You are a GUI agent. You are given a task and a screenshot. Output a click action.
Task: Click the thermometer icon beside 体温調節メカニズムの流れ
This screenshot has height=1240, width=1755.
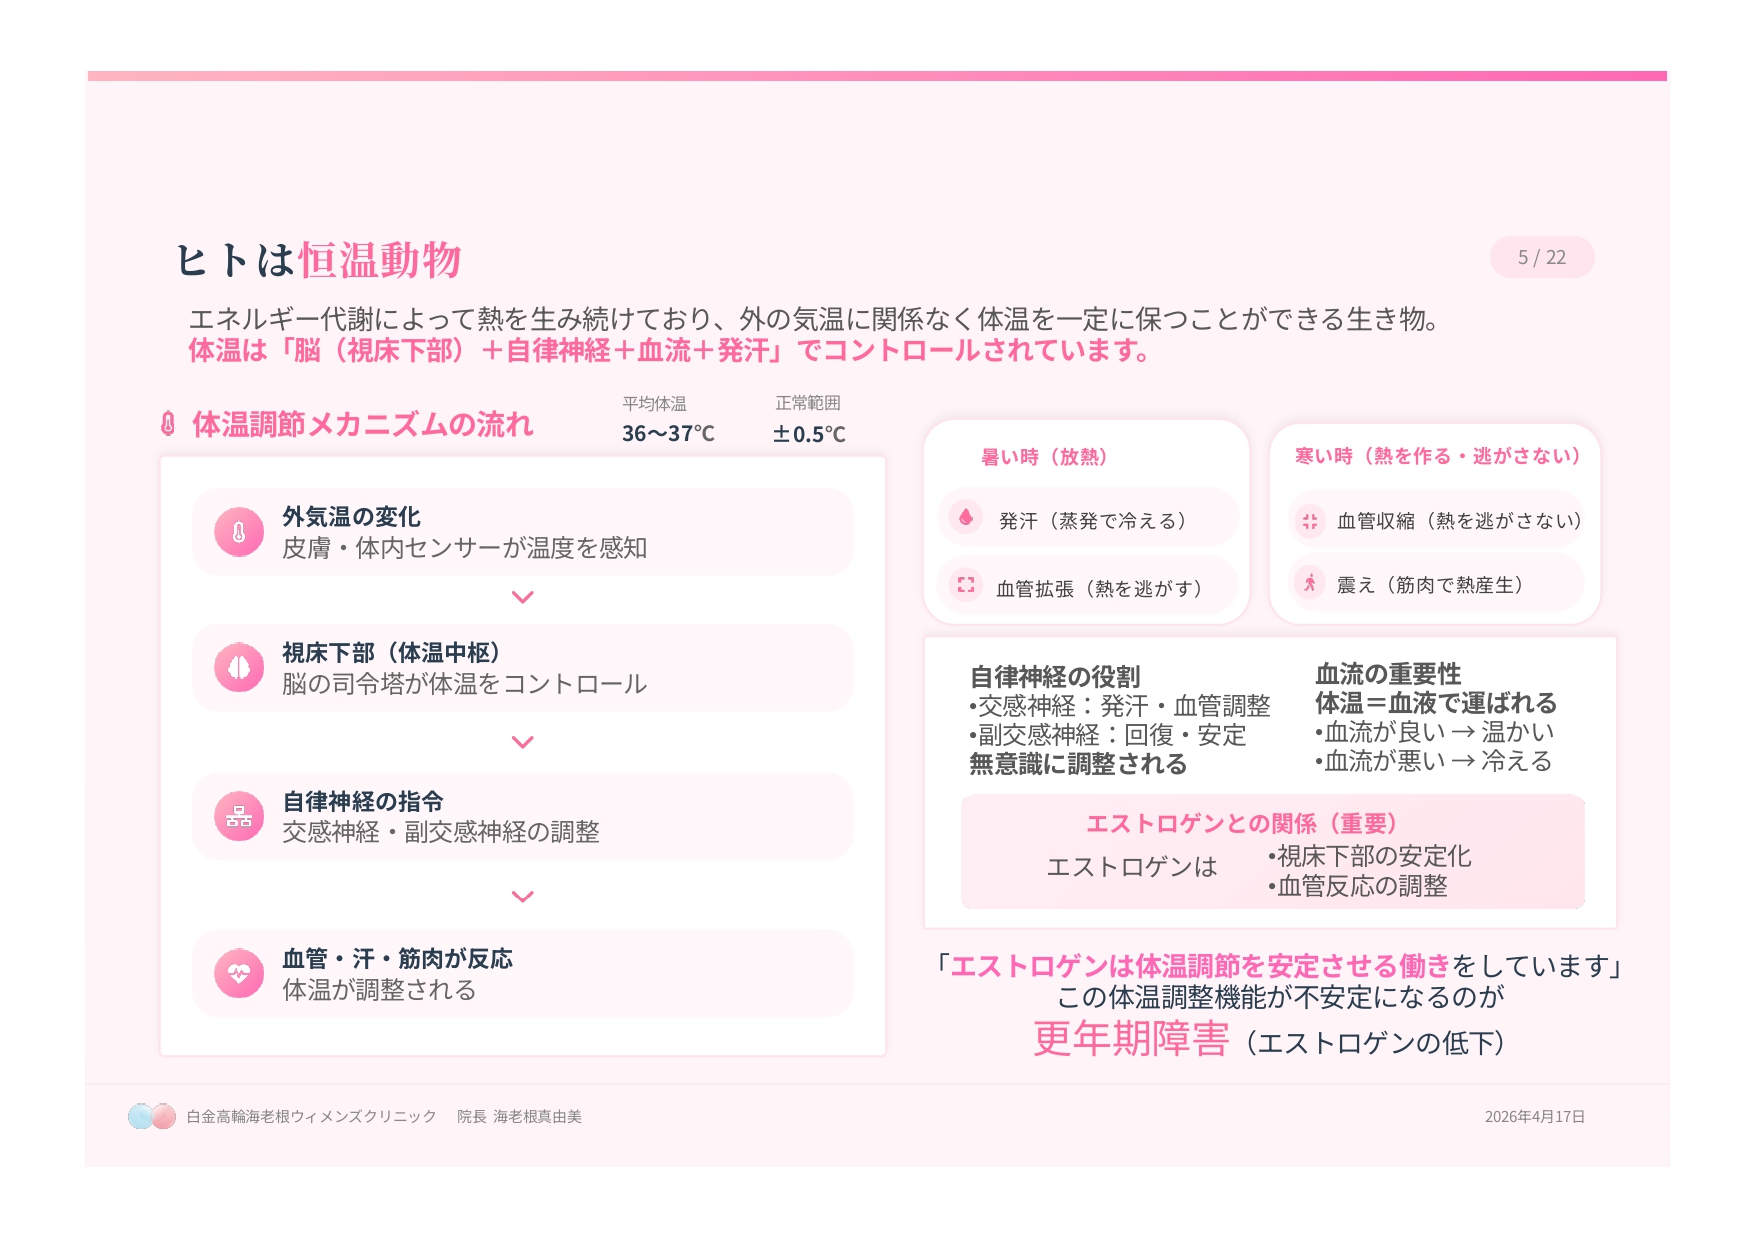(168, 424)
